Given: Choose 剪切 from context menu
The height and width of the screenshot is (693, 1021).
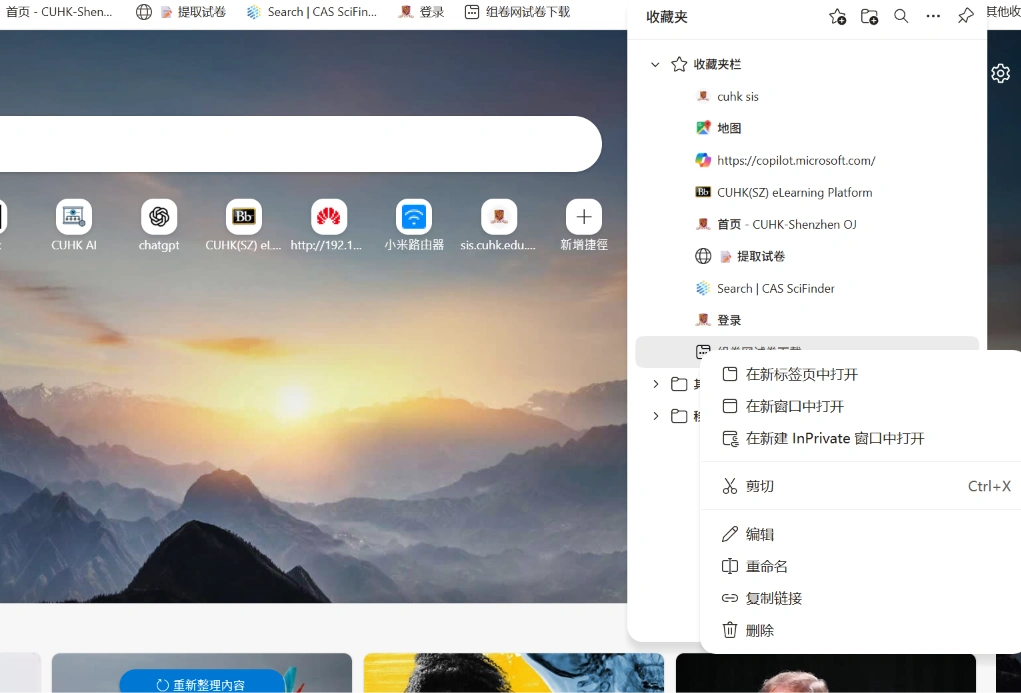Looking at the screenshot, I should click(861, 486).
